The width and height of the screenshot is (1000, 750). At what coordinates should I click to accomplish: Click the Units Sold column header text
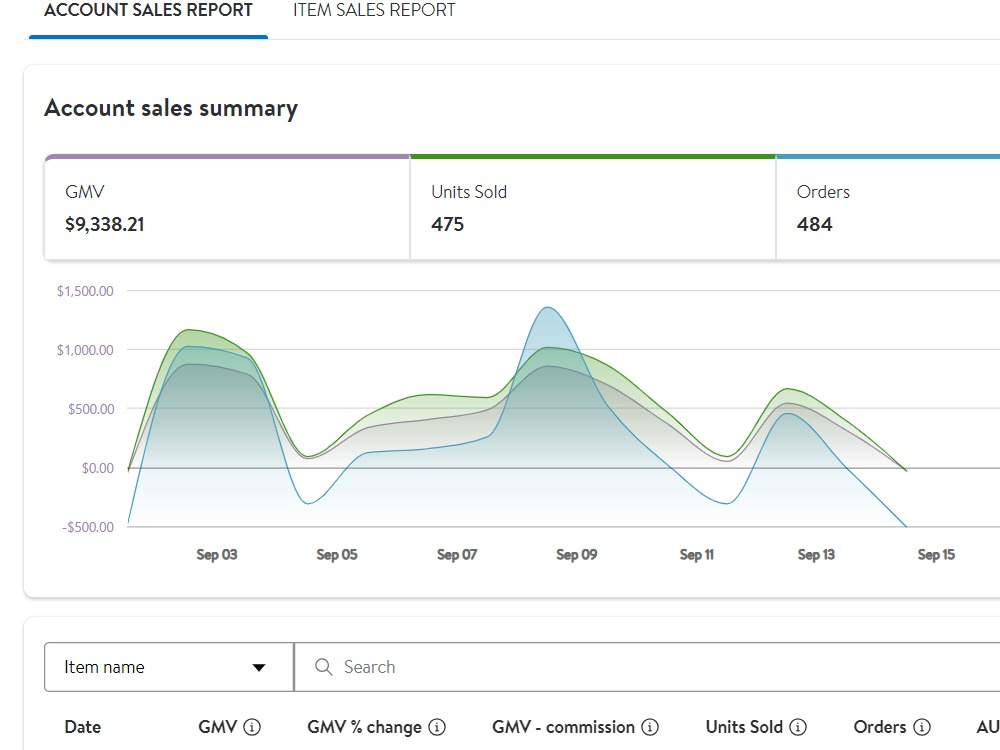point(744,727)
